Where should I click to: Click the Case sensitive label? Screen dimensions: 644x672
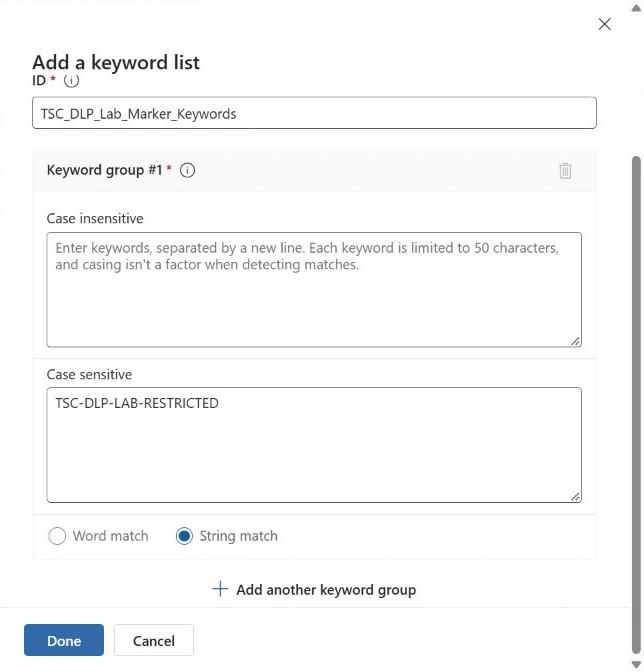point(89,375)
